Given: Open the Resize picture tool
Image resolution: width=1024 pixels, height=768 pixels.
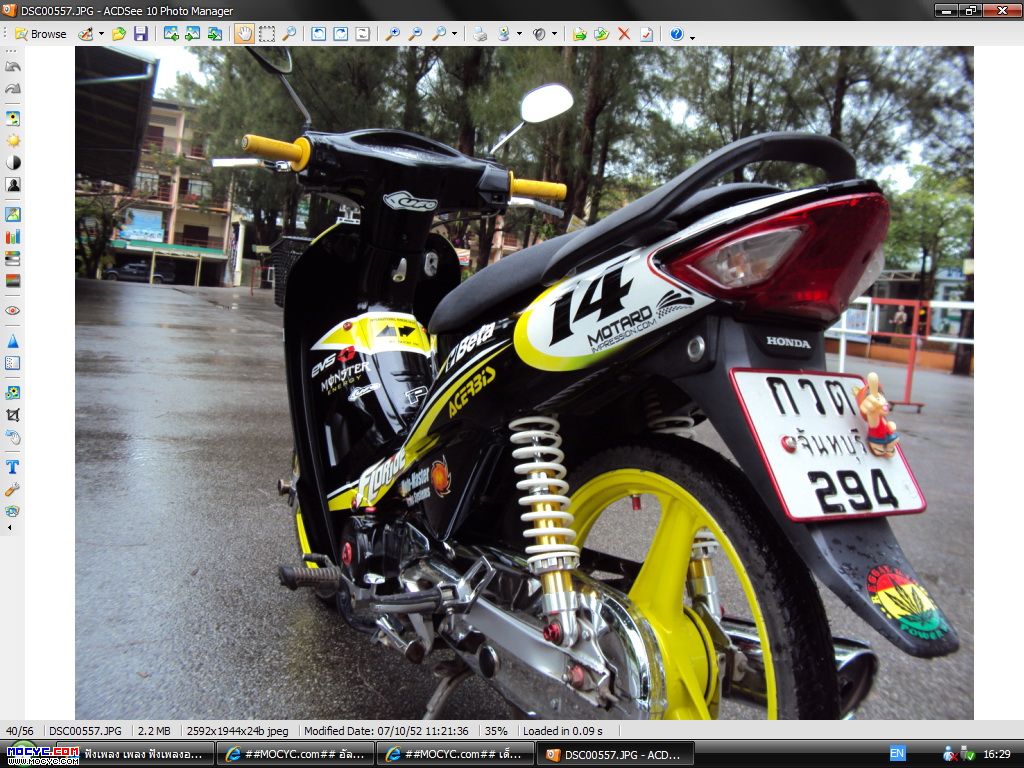Looking at the screenshot, I should (12, 392).
